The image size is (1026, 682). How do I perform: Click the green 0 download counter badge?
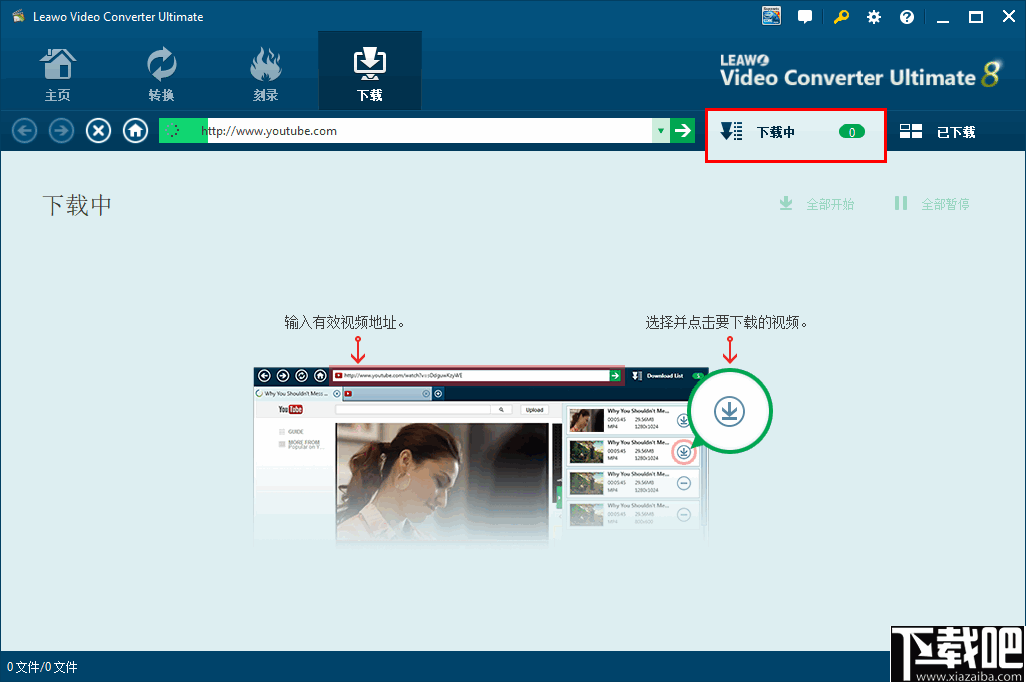pyautogui.click(x=851, y=132)
